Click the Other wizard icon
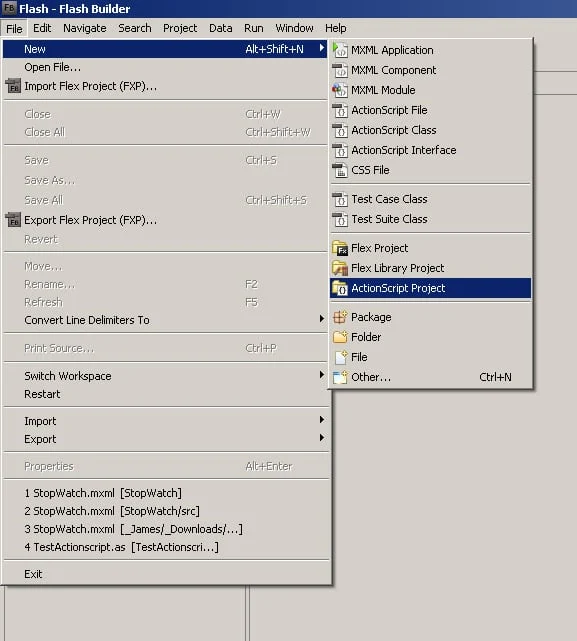This screenshot has height=641, width=577. tap(340, 377)
